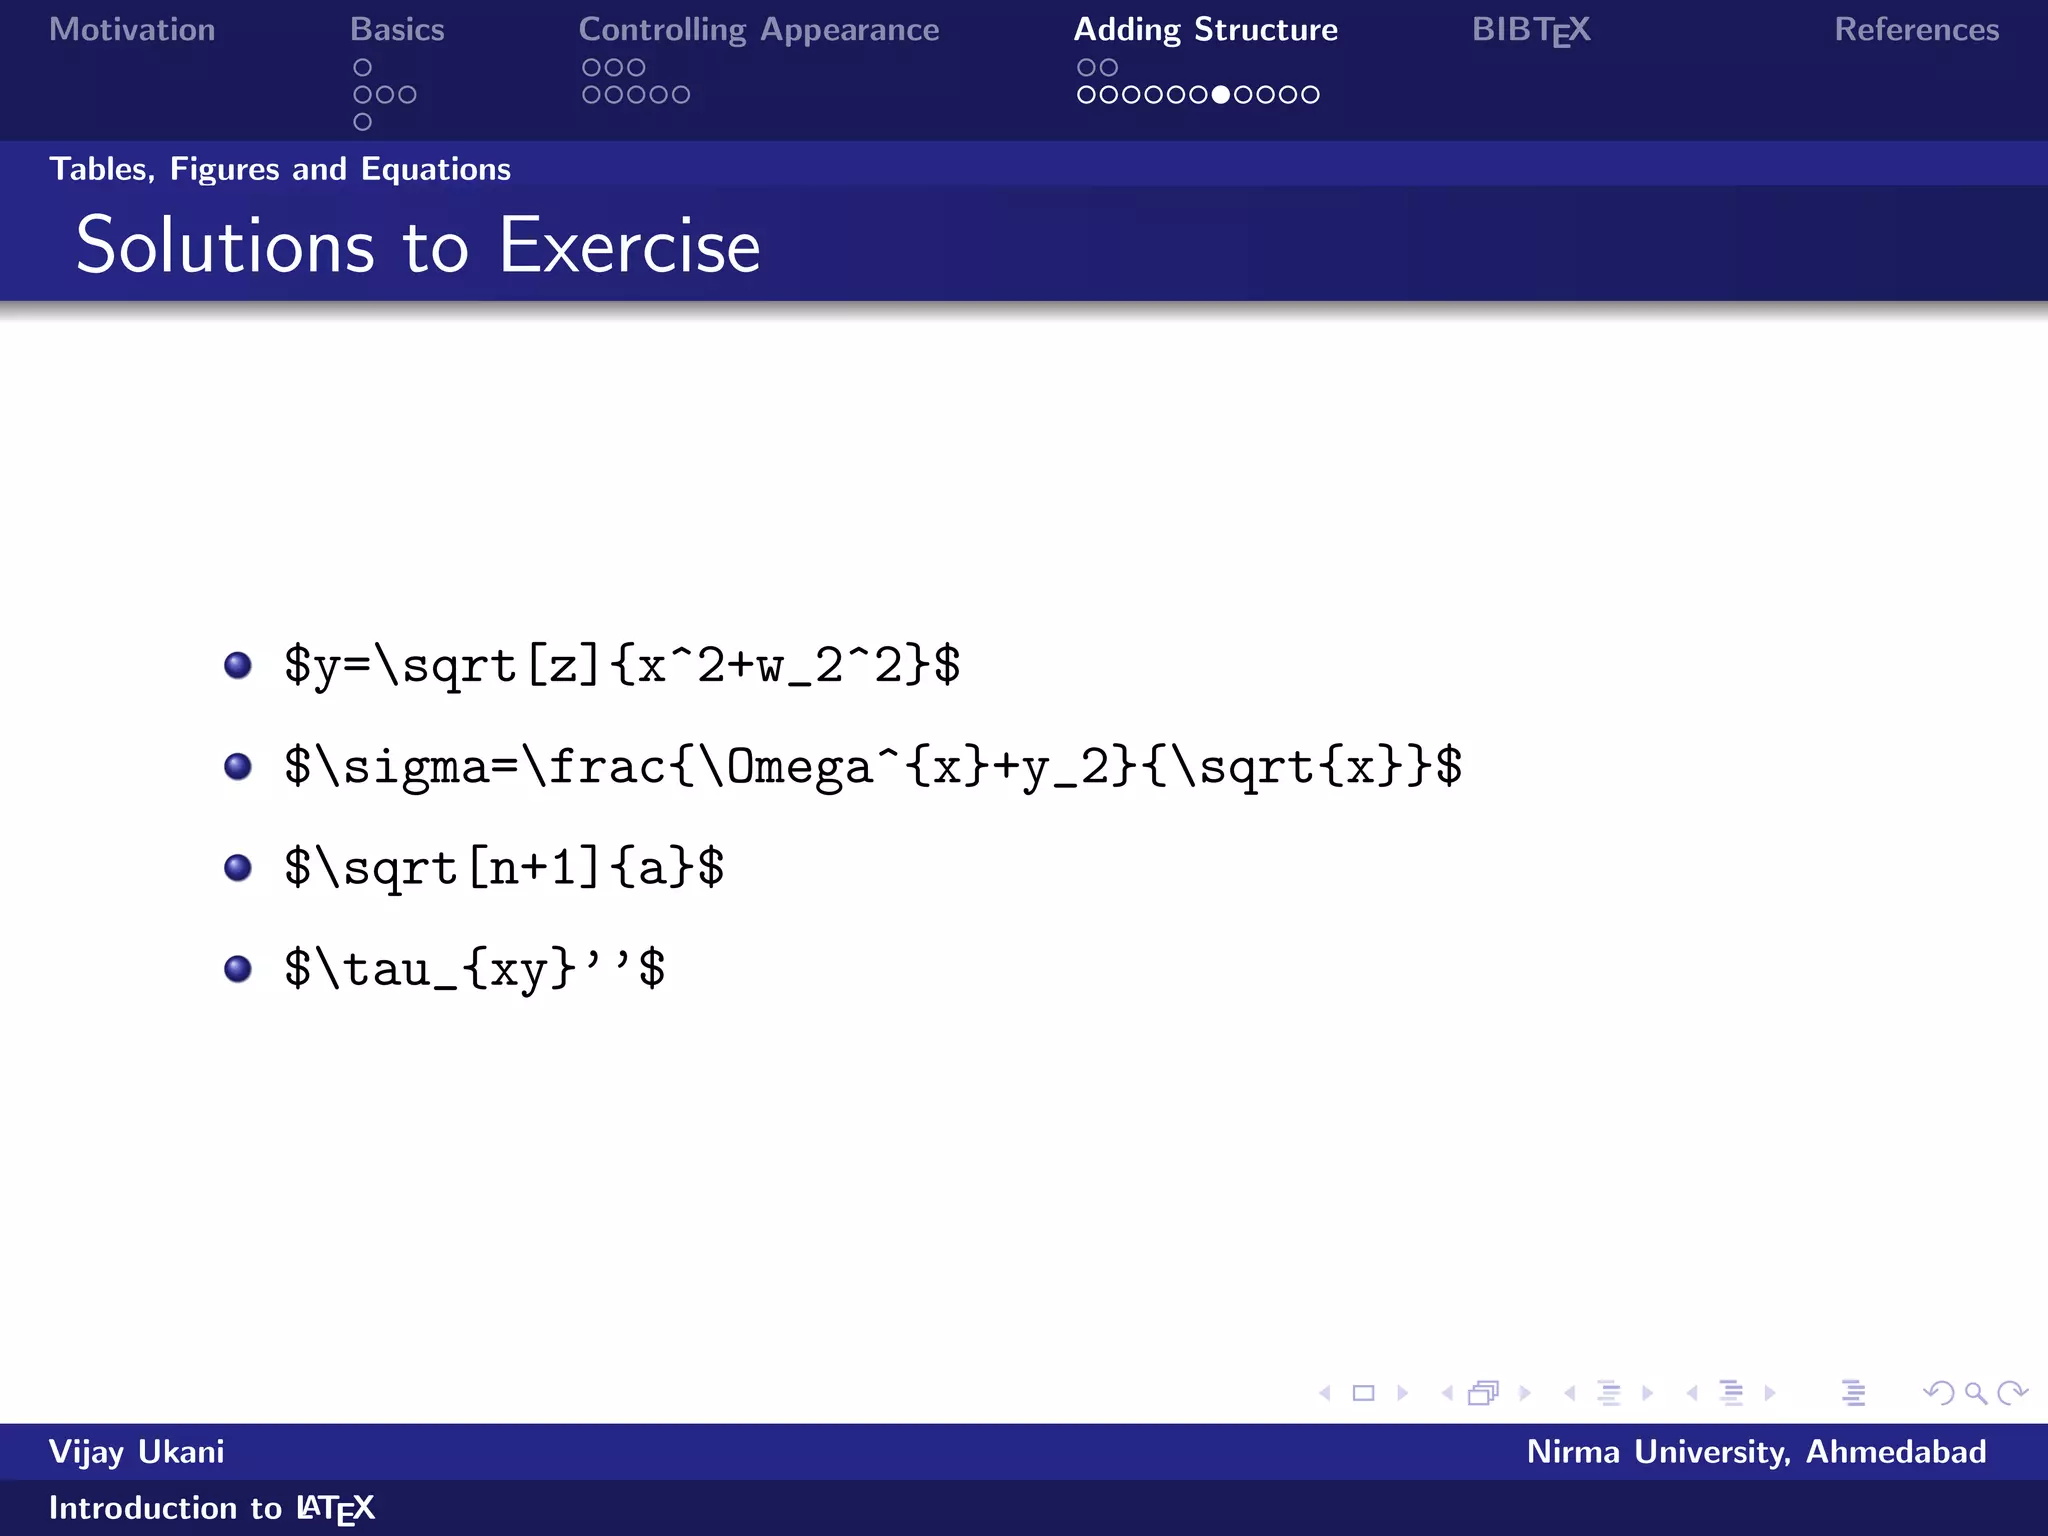The image size is (2048, 1536).
Task: Click the next frame arrow icon
Action: click(1525, 1393)
